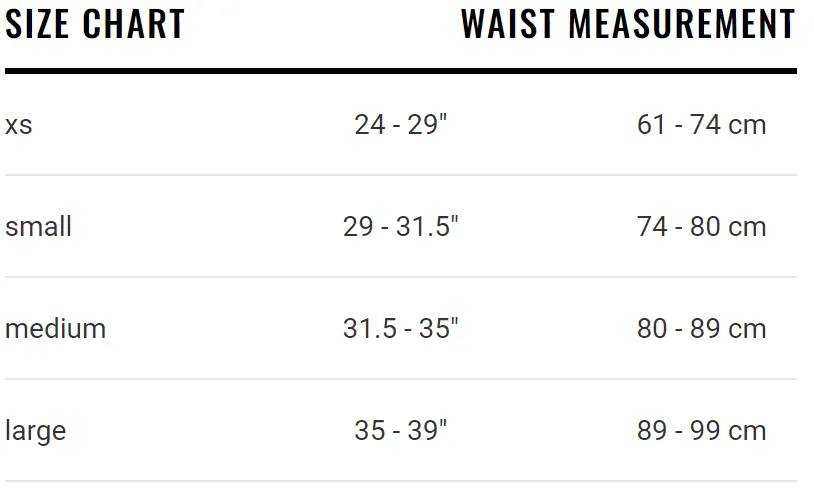Click the divider line below medium row
Image resolution: width=814 pixels, height=501 pixels.
[401, 379]
